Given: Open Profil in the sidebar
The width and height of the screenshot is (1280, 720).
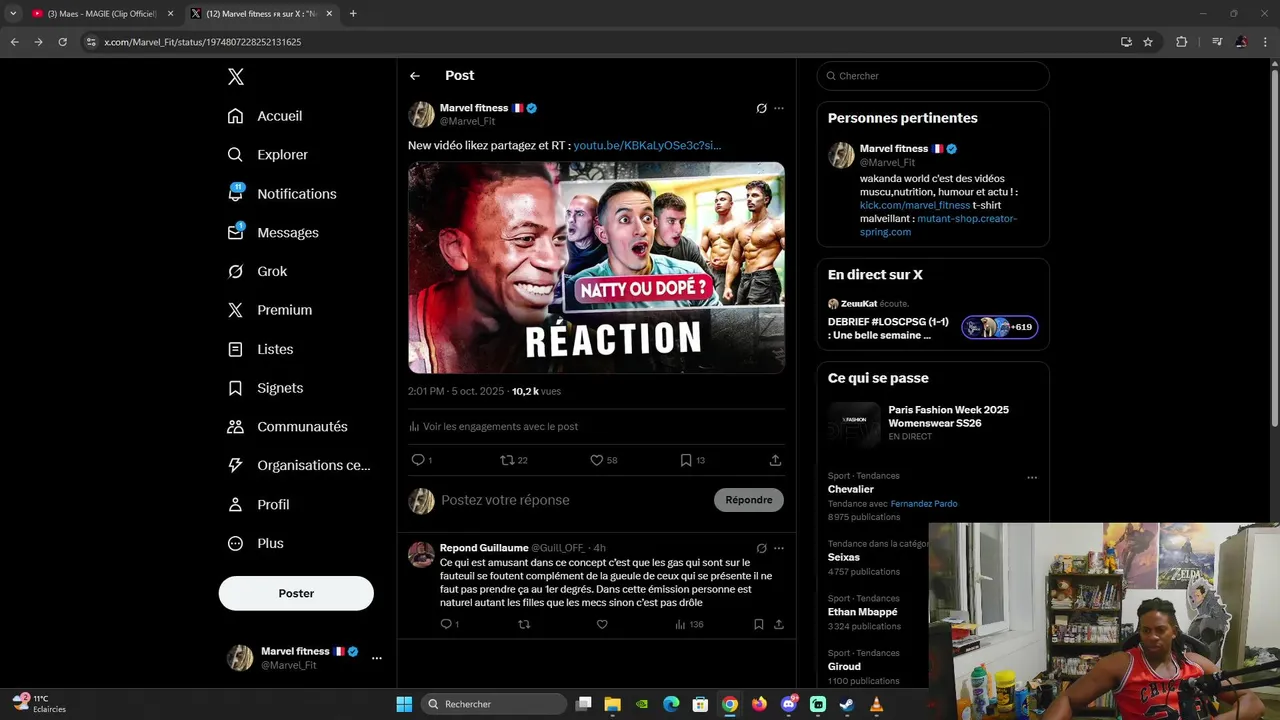Looking at the screenshot, I should click(x=258, y=504).
